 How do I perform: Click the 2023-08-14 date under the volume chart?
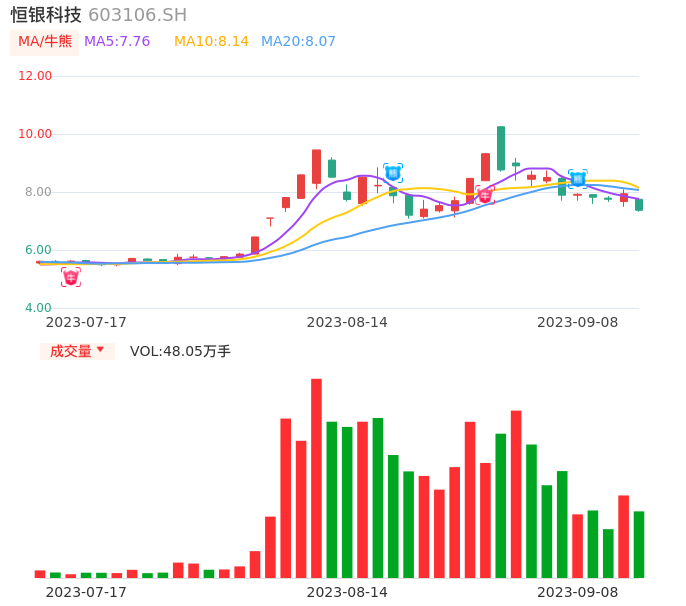point(347,592)
